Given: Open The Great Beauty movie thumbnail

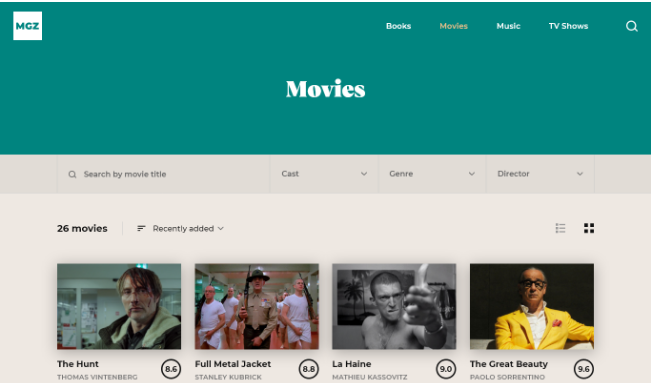Looking at the screenshot, I should [532, 306].
